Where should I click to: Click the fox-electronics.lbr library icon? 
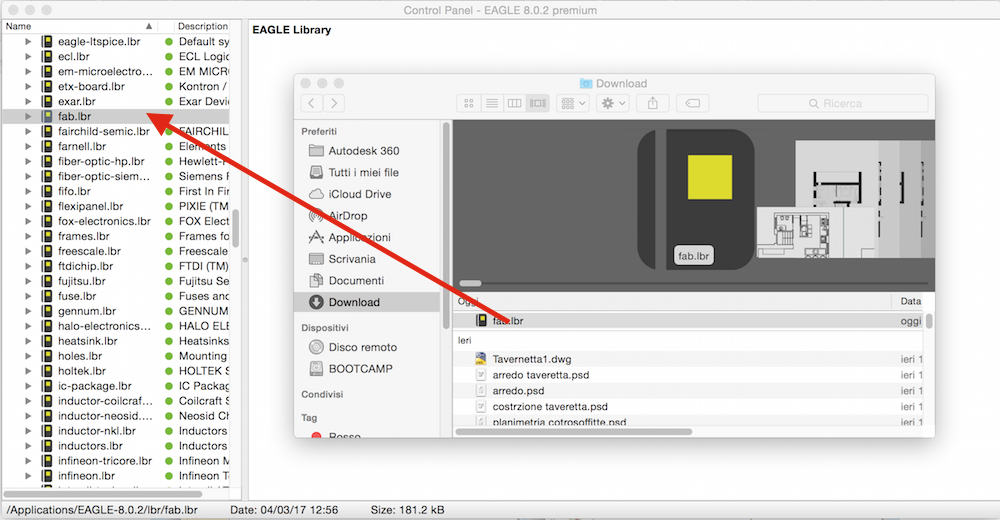[x=47, y=221]
